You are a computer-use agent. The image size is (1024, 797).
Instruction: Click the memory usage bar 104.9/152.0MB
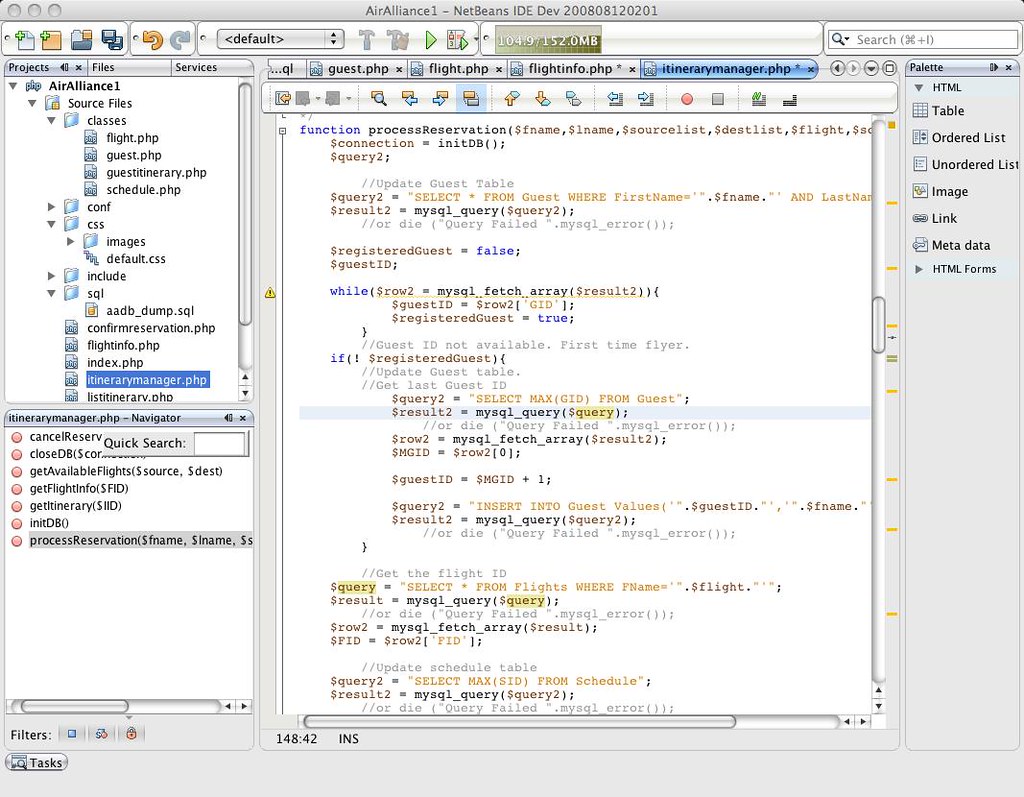pos(547,40)
